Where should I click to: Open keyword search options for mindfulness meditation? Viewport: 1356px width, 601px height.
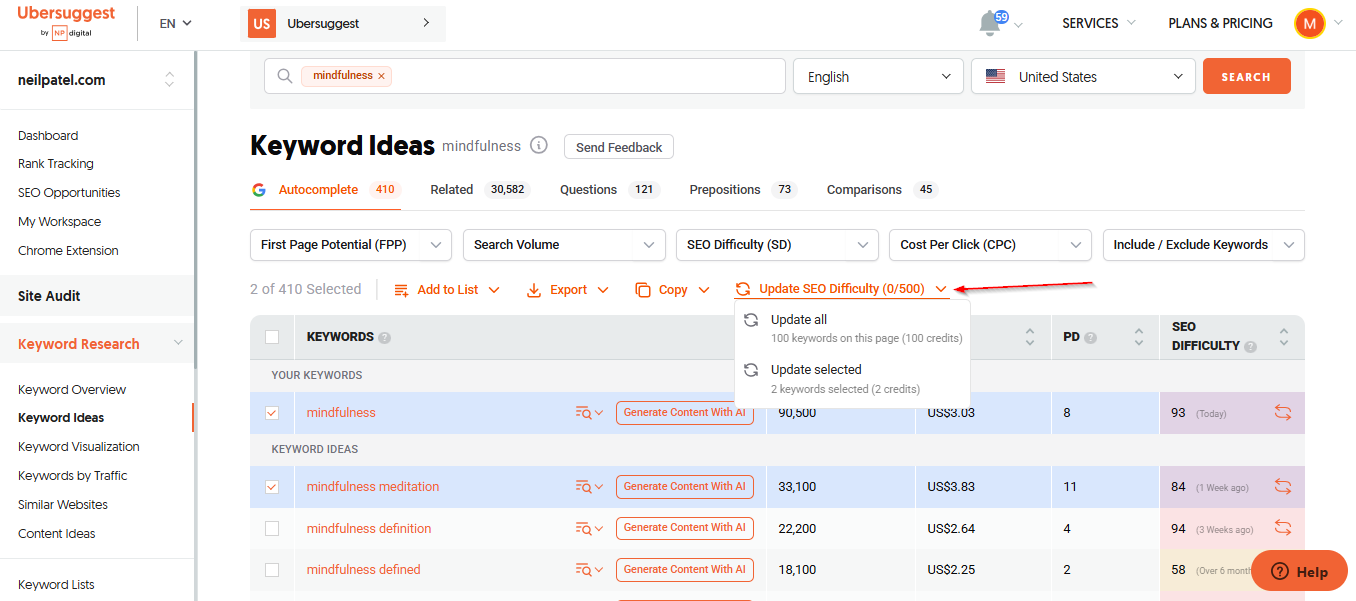pyautogui.click(x=590, y=487)
